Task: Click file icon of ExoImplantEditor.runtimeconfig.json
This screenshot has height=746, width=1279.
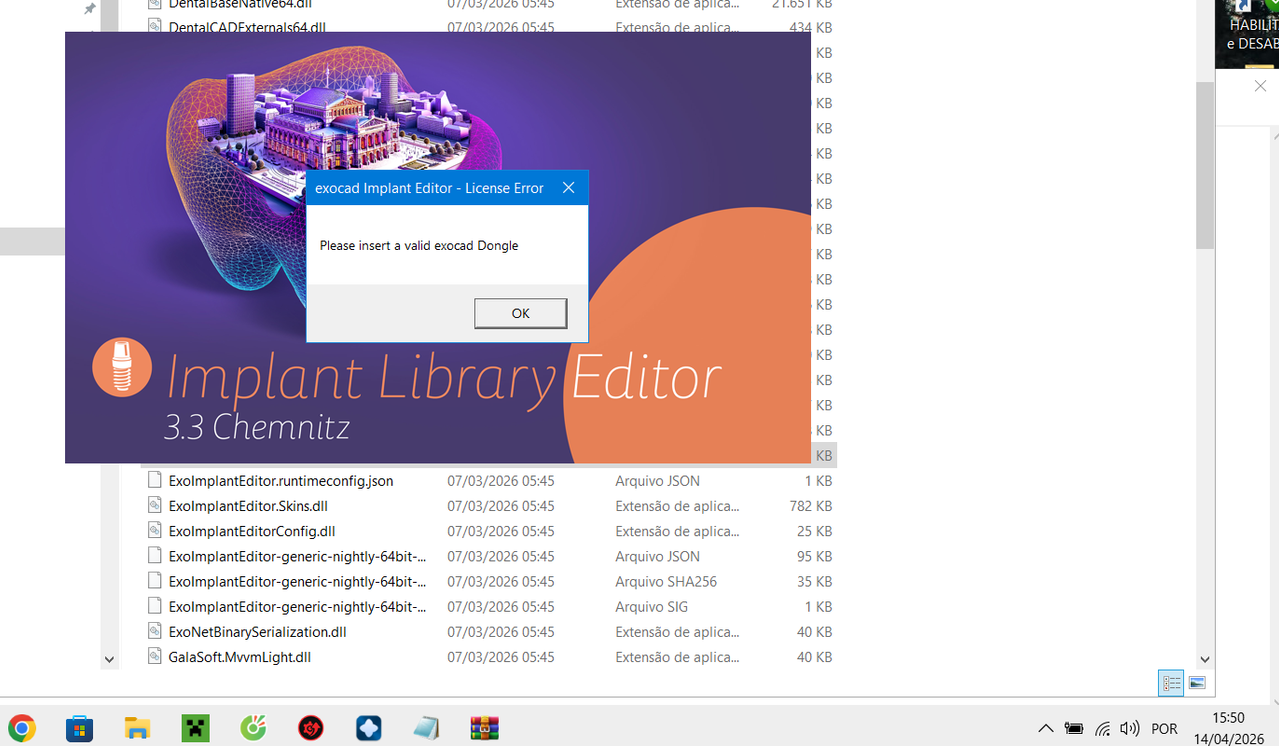Action: tap(154, 480)
